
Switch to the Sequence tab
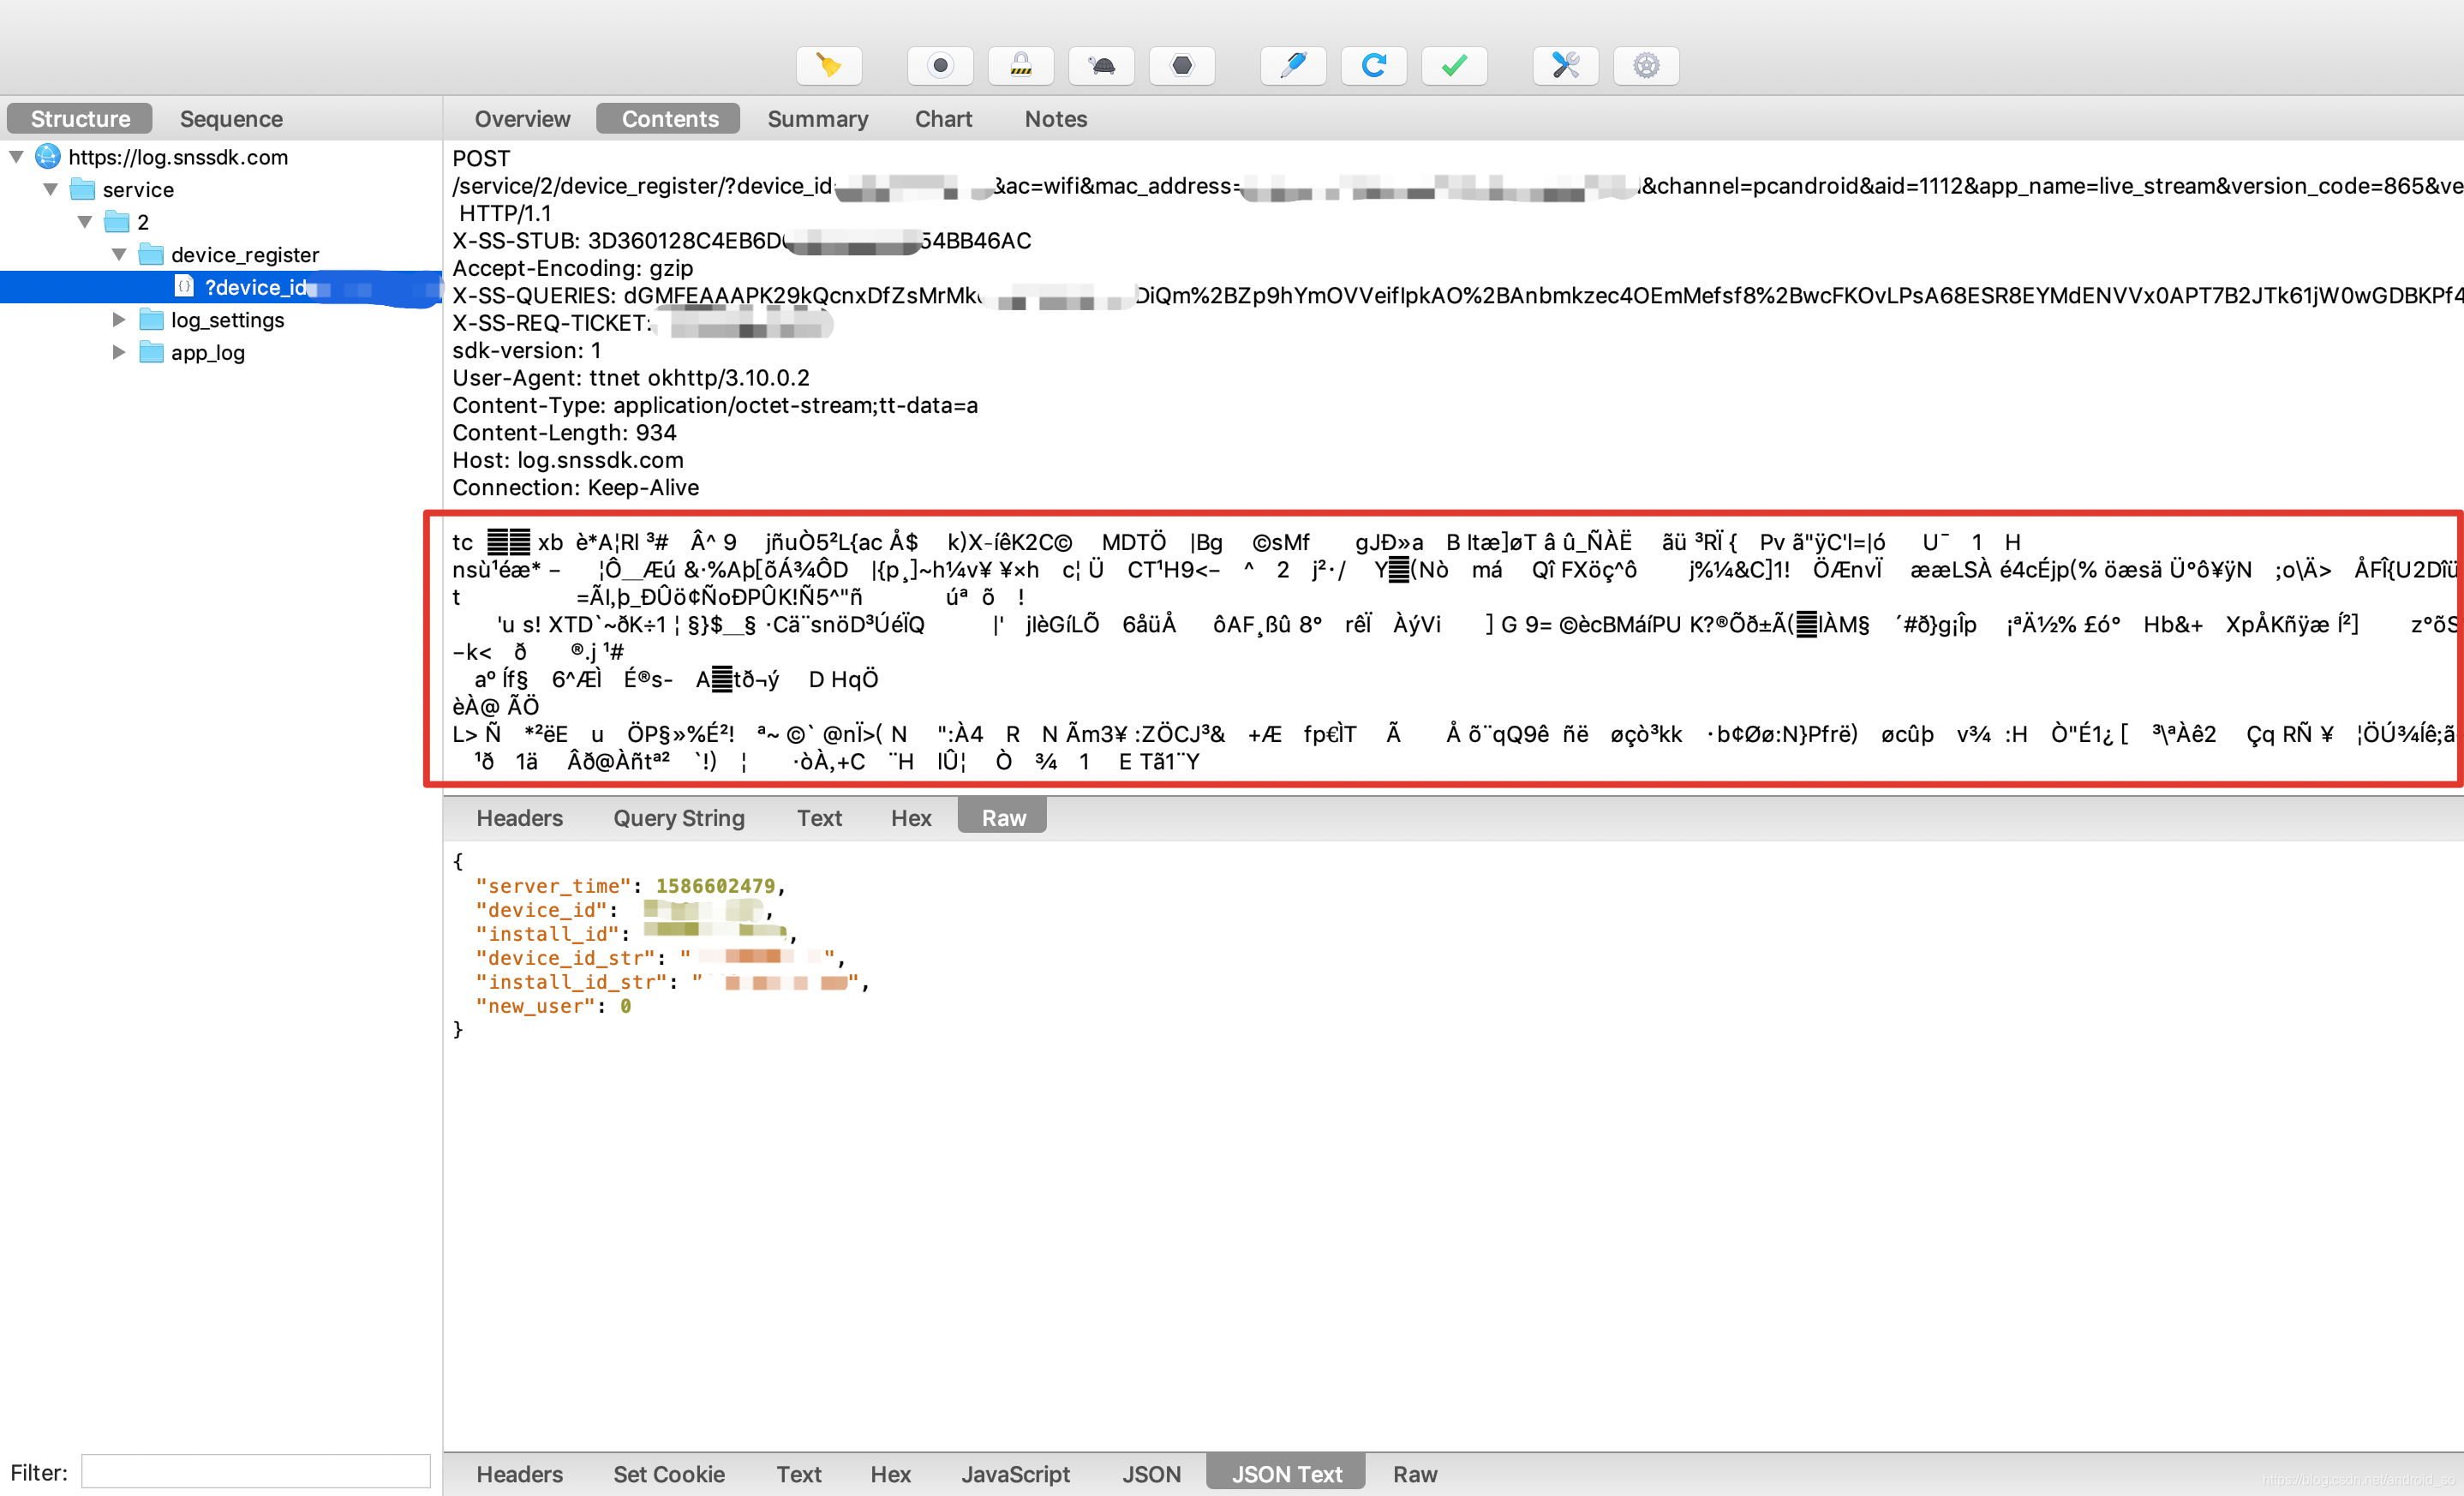coord(231,119)
